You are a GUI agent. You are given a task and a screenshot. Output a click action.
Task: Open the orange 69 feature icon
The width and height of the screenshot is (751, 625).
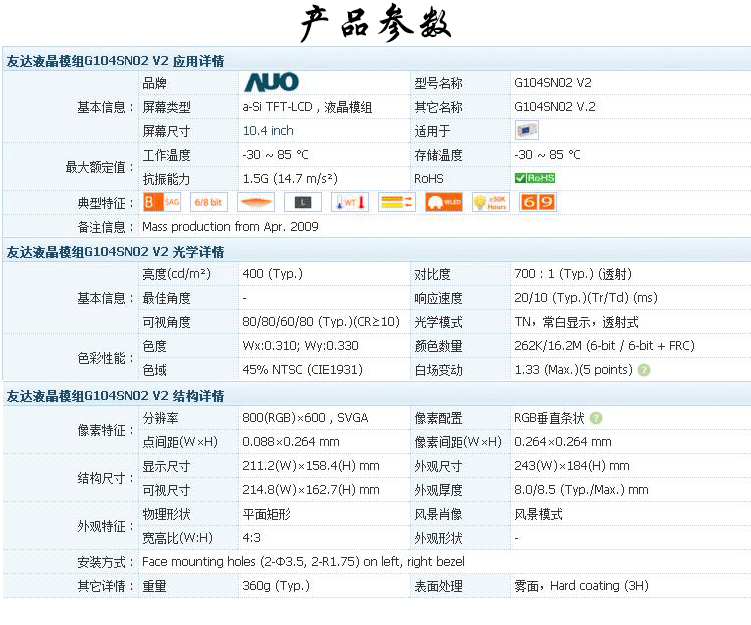538,202
